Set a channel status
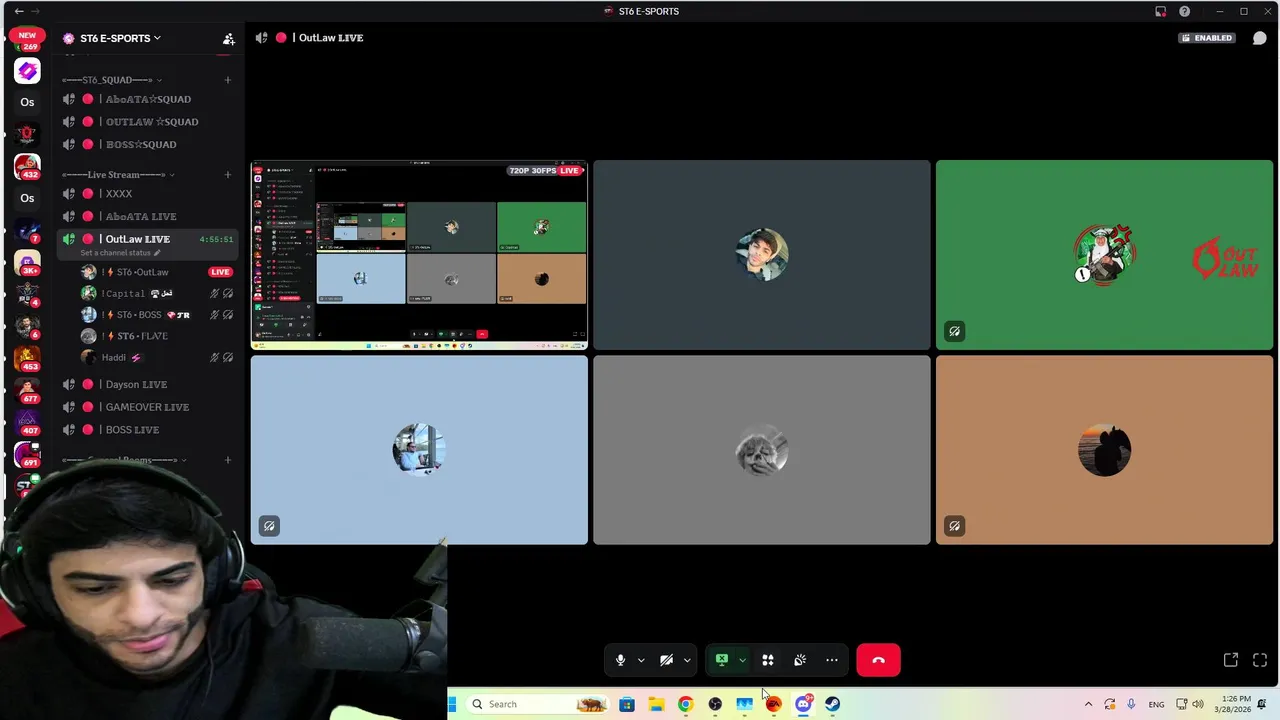The height and width of the screenshot is (720, 1280). pos(120,253)
